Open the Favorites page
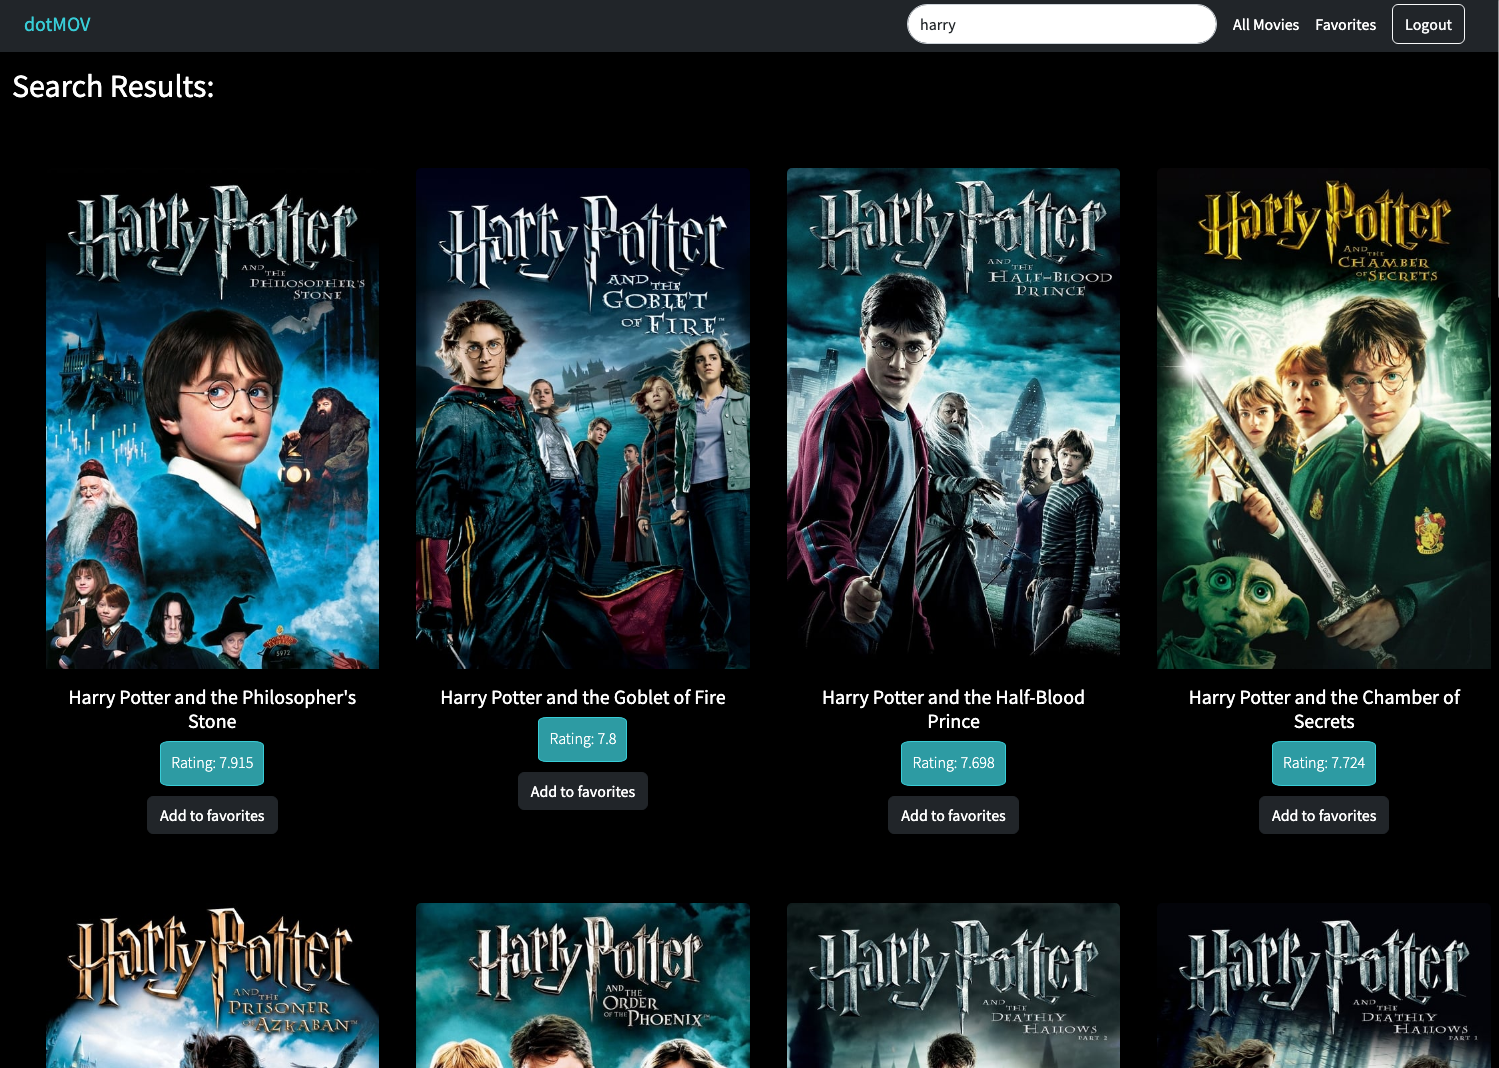 click(1345, 25)
